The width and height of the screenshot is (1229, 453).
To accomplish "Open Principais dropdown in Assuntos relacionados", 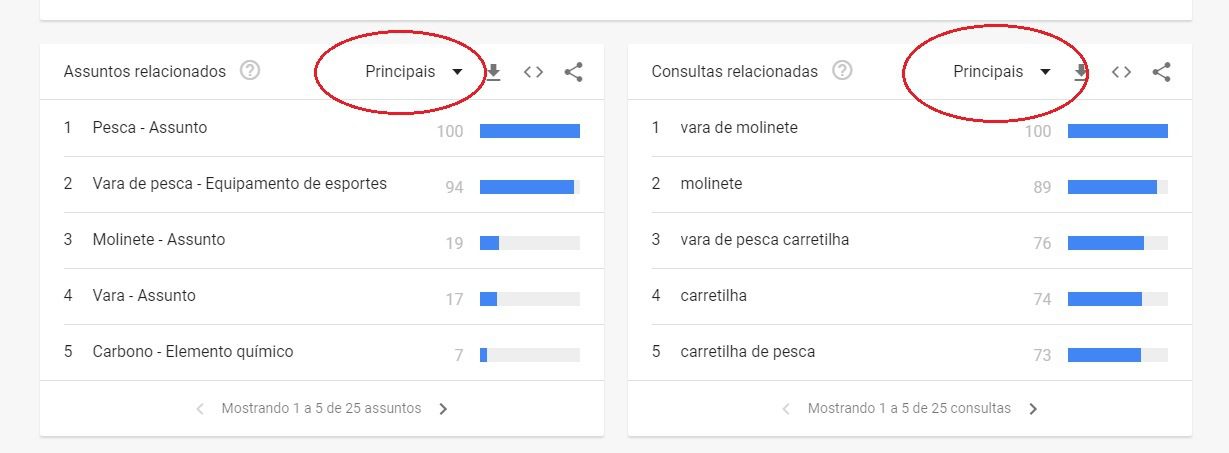I will pos(414,72).
